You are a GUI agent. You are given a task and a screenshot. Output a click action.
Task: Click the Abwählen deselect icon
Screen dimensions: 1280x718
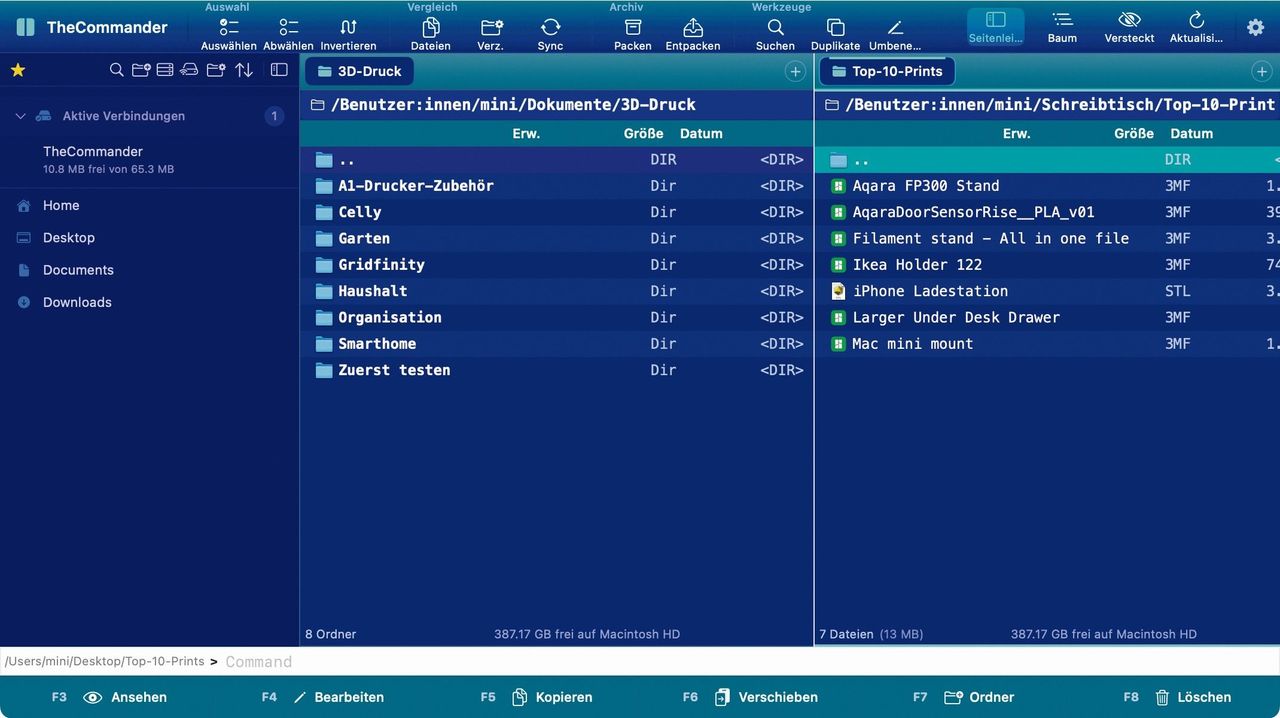[289, 27]
